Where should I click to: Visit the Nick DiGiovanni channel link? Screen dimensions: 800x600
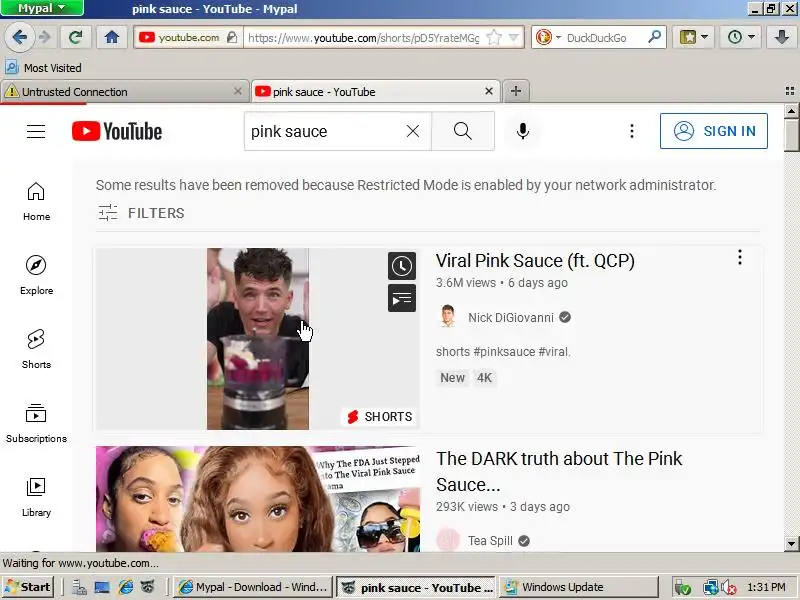511,317
